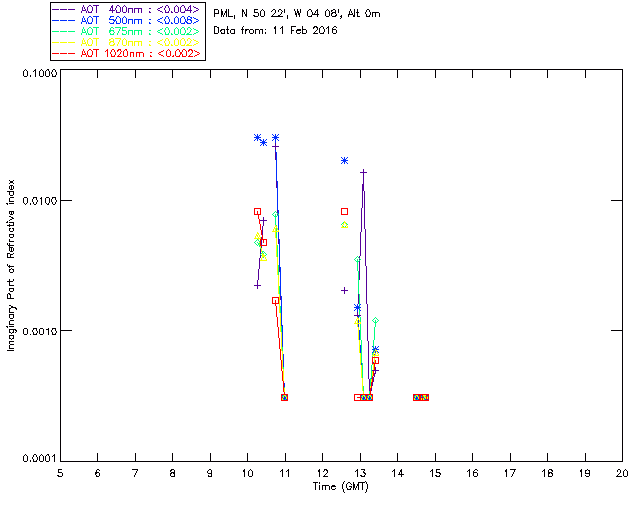The width and height of the screenshot is (640, 512).
Task: Click the x-axis tick label 7
Action: [135, 473]
